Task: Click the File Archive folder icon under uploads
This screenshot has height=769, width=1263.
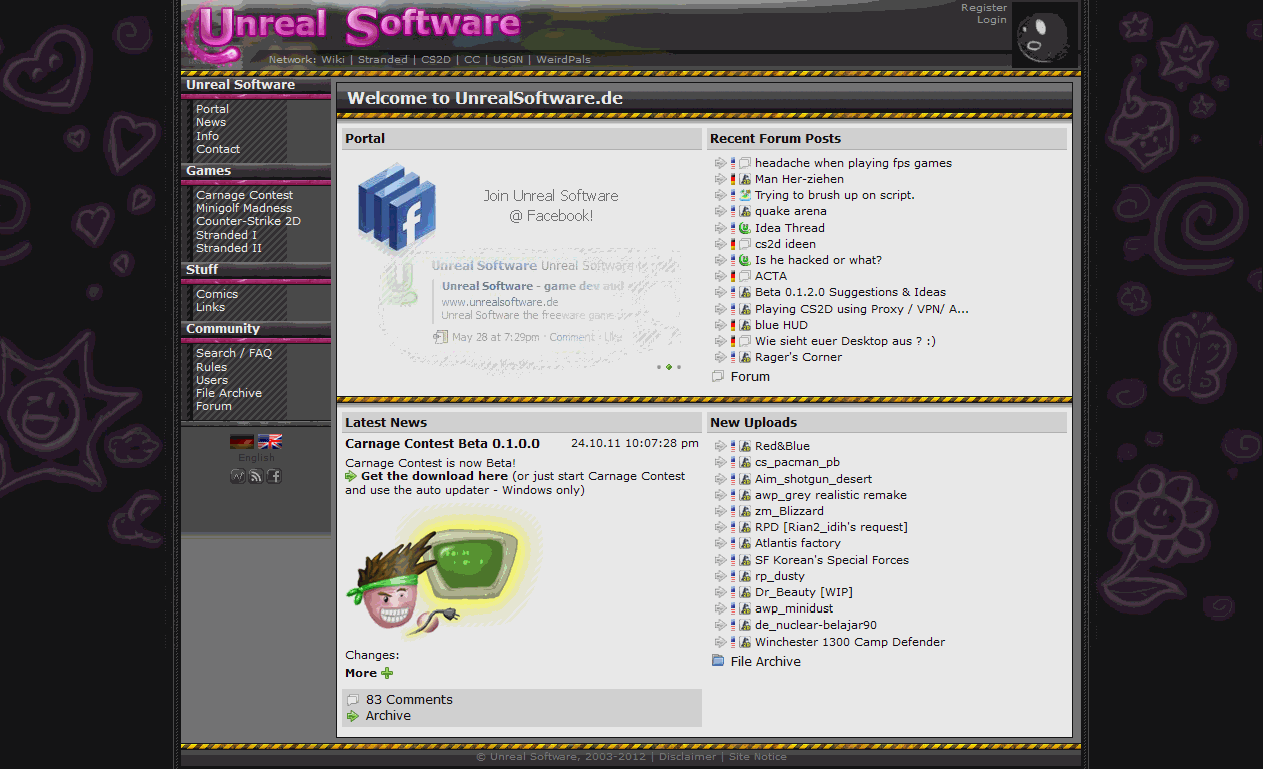Action: pos(718,661)
